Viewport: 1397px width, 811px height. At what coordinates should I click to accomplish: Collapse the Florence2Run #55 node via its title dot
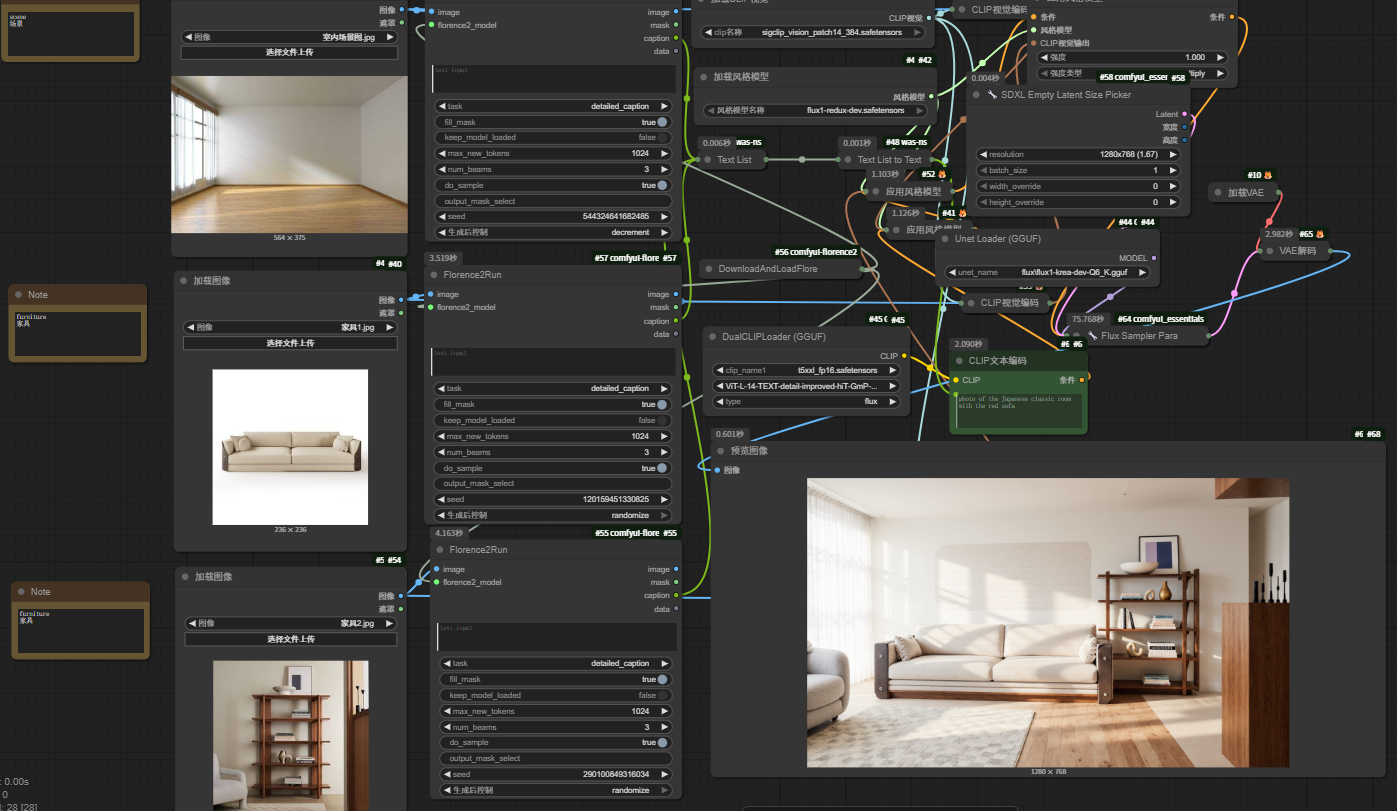[442, 550]
